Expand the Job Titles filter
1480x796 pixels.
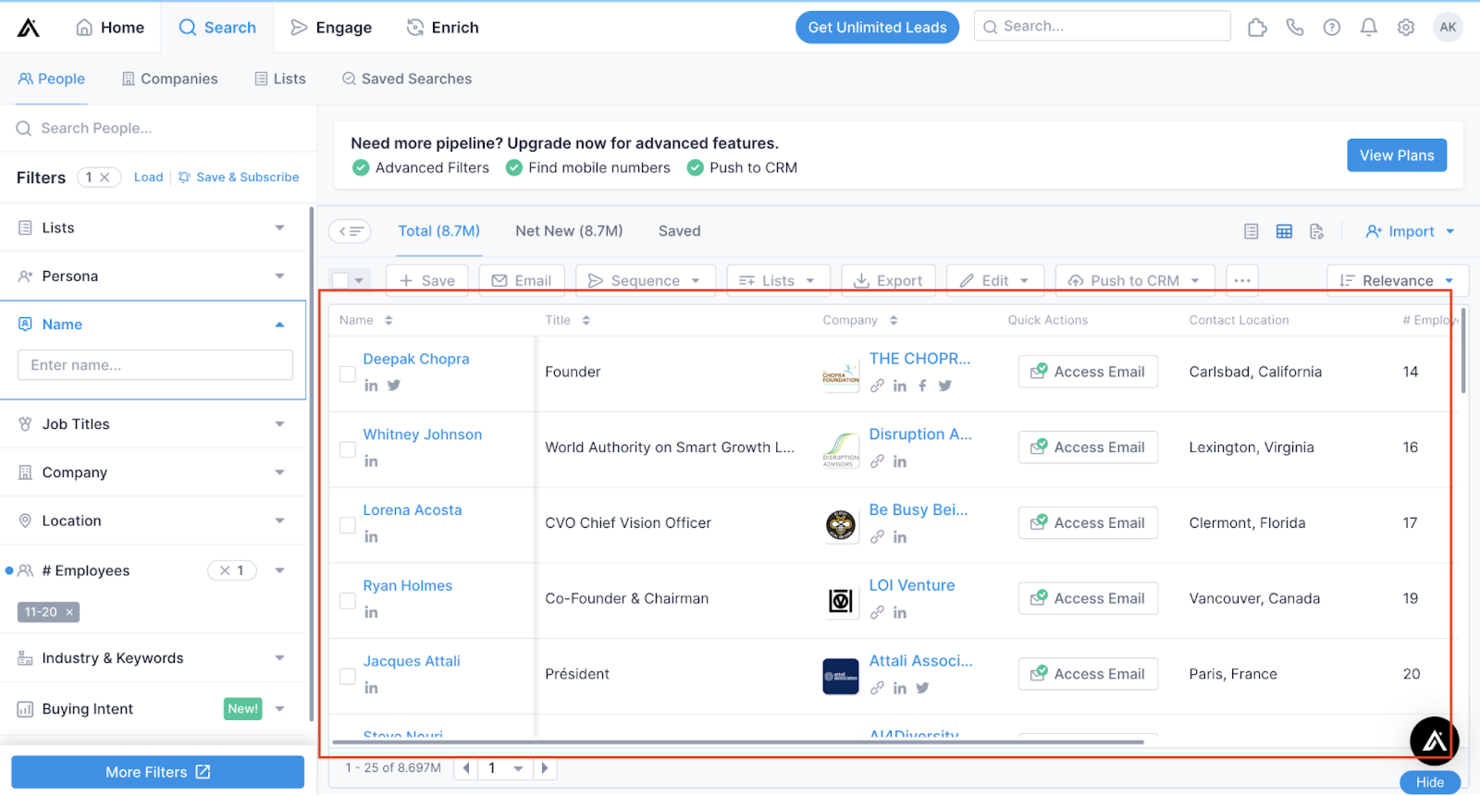(x=155, y=424)
